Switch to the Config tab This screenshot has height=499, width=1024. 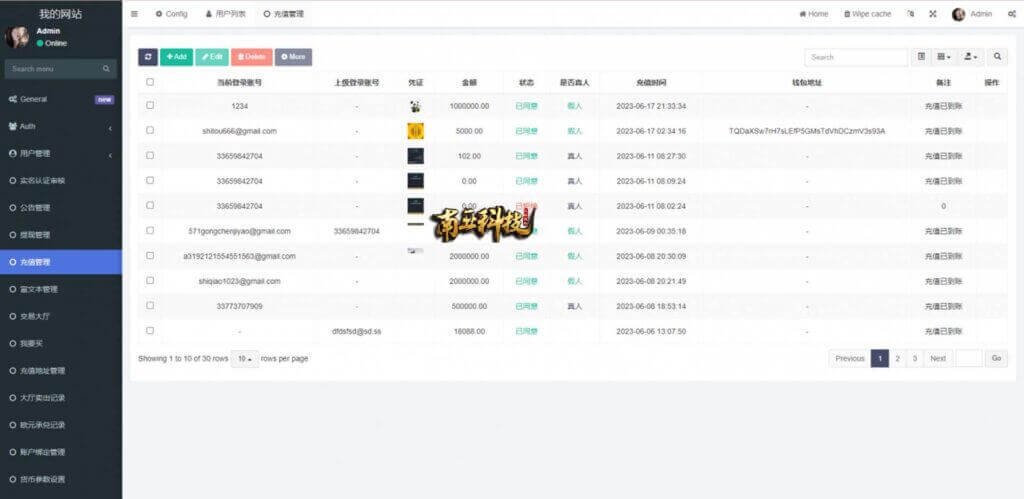coord(171,14)
